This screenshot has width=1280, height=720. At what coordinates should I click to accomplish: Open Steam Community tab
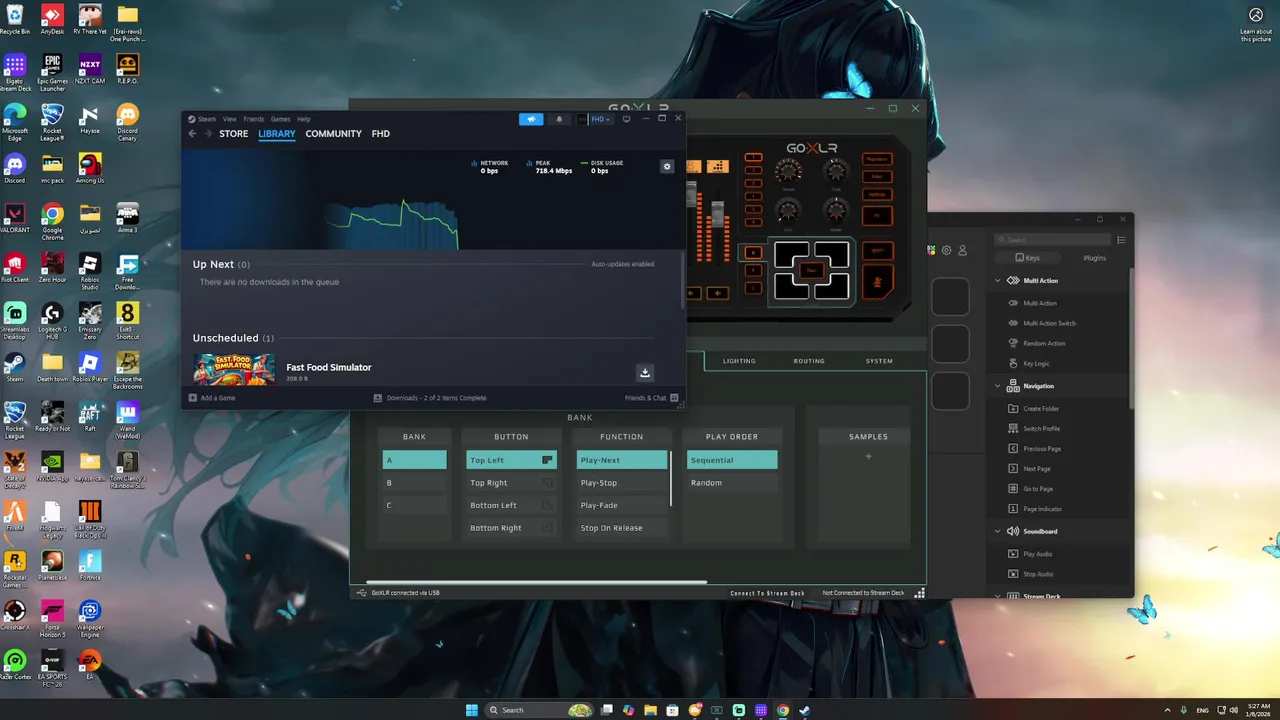334,134
